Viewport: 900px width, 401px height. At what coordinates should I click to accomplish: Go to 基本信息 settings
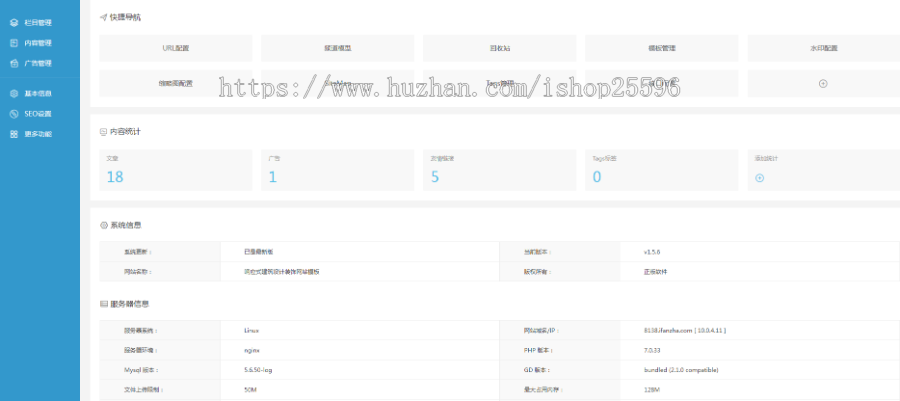pyautogui.click(x=40, y=94)
